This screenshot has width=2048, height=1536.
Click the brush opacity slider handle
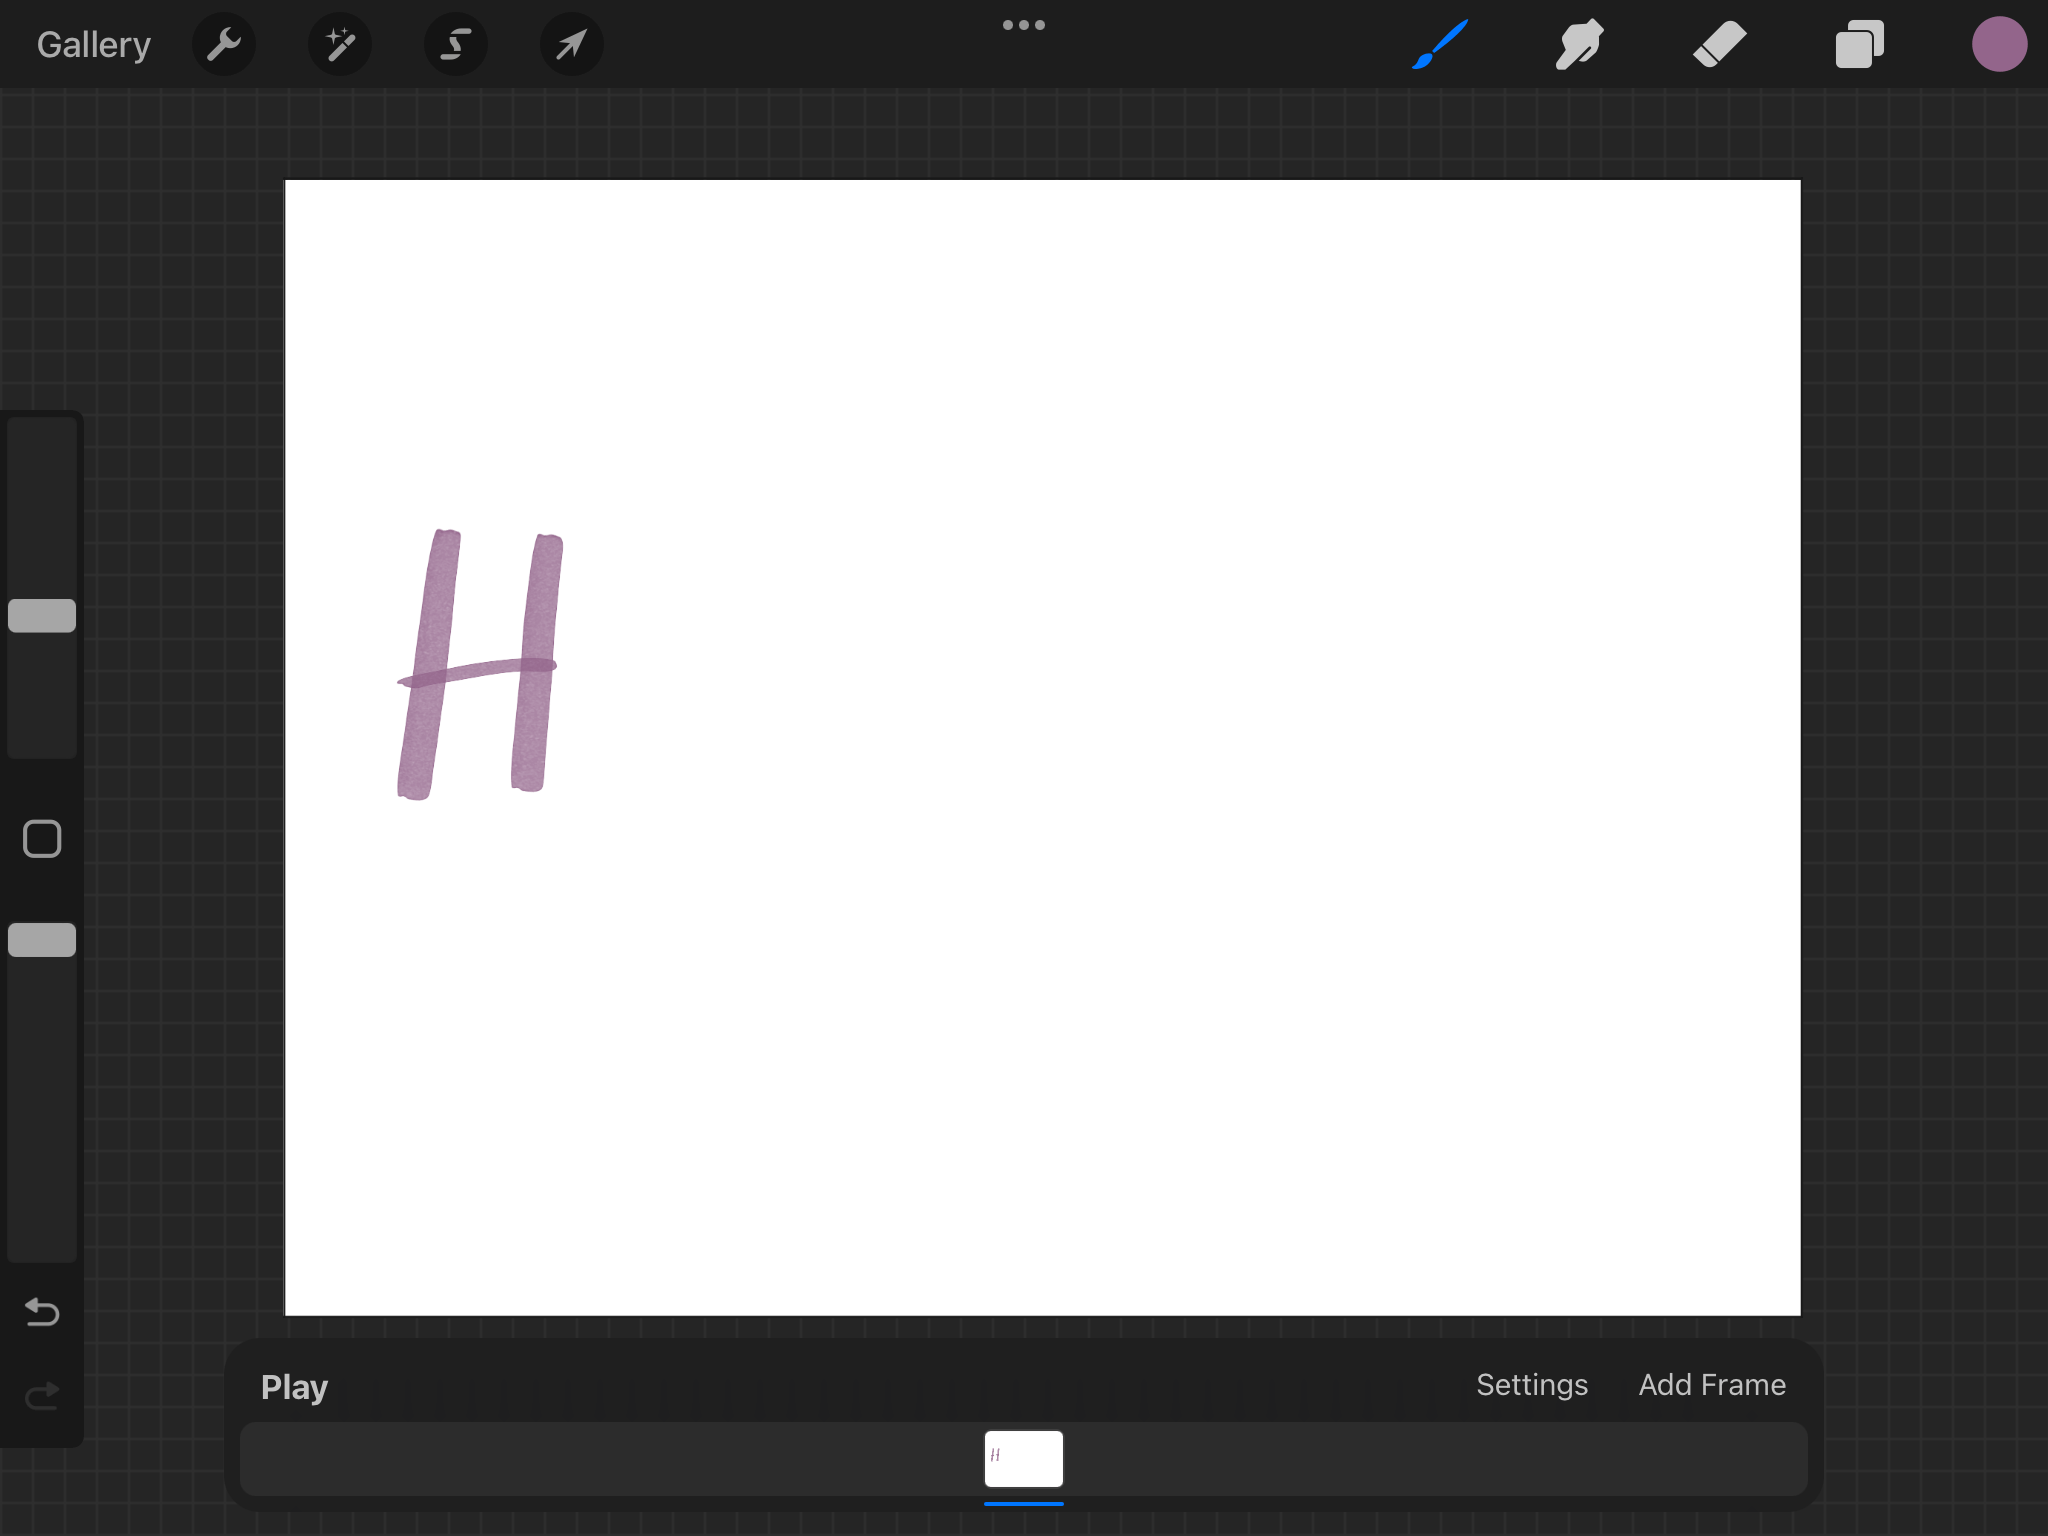pos(42,940)
